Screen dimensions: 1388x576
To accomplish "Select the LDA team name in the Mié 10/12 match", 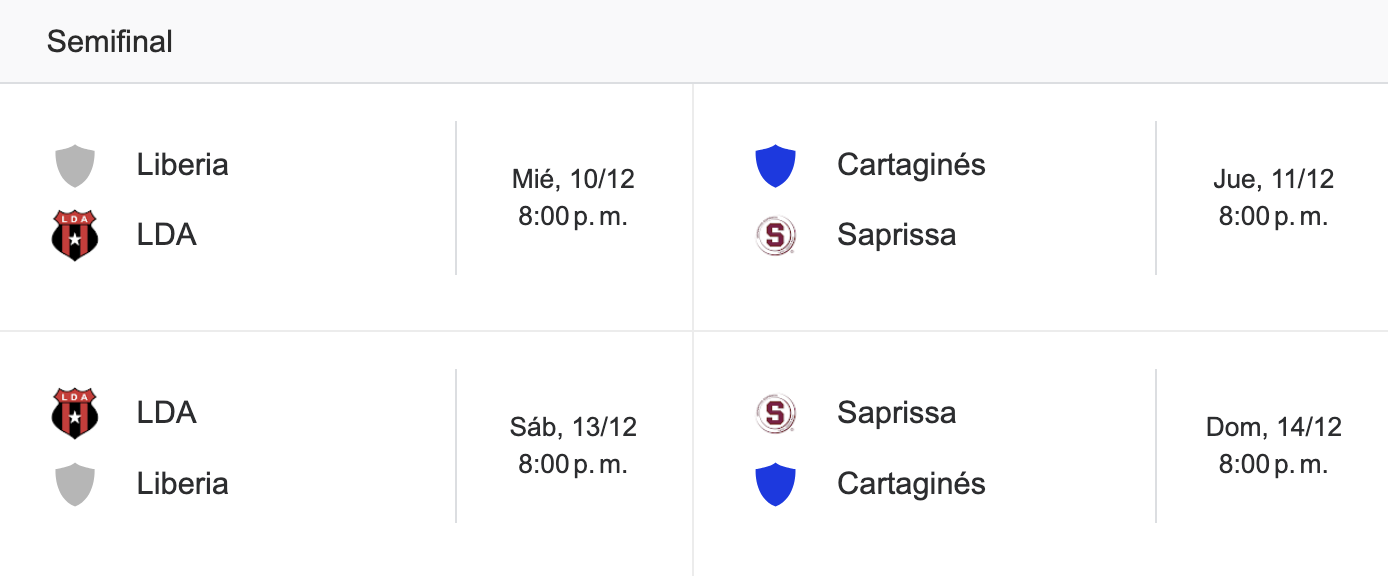I will [166, 235].
